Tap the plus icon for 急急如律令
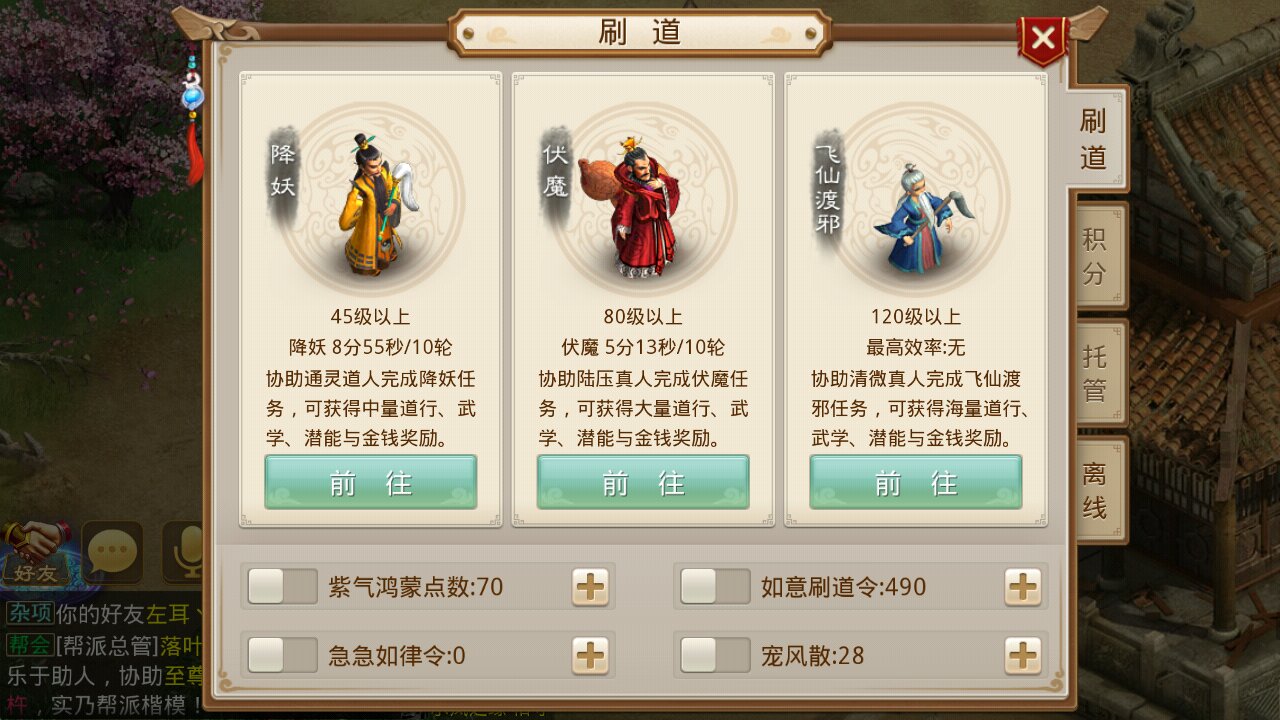The height and width of the screenshot is (720, 1280). (x=590, y=656)
